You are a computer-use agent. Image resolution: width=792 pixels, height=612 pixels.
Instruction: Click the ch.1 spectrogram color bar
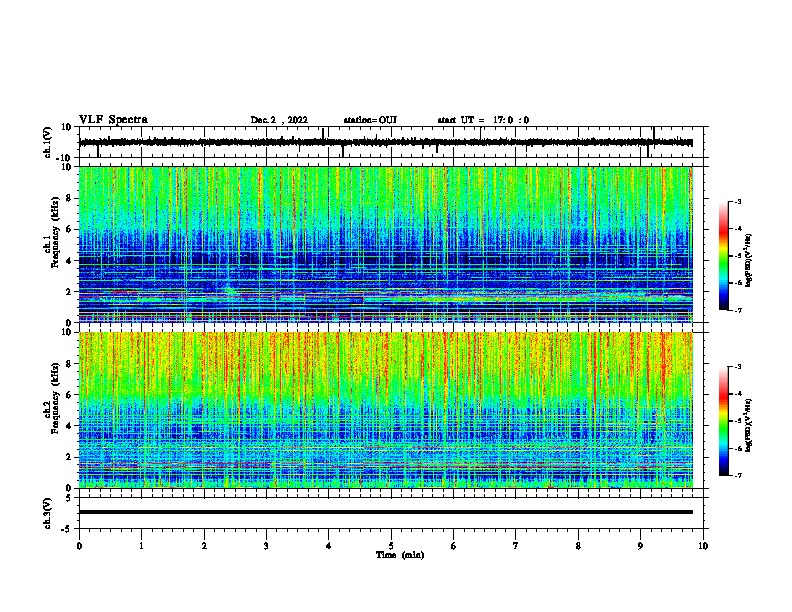723,255
